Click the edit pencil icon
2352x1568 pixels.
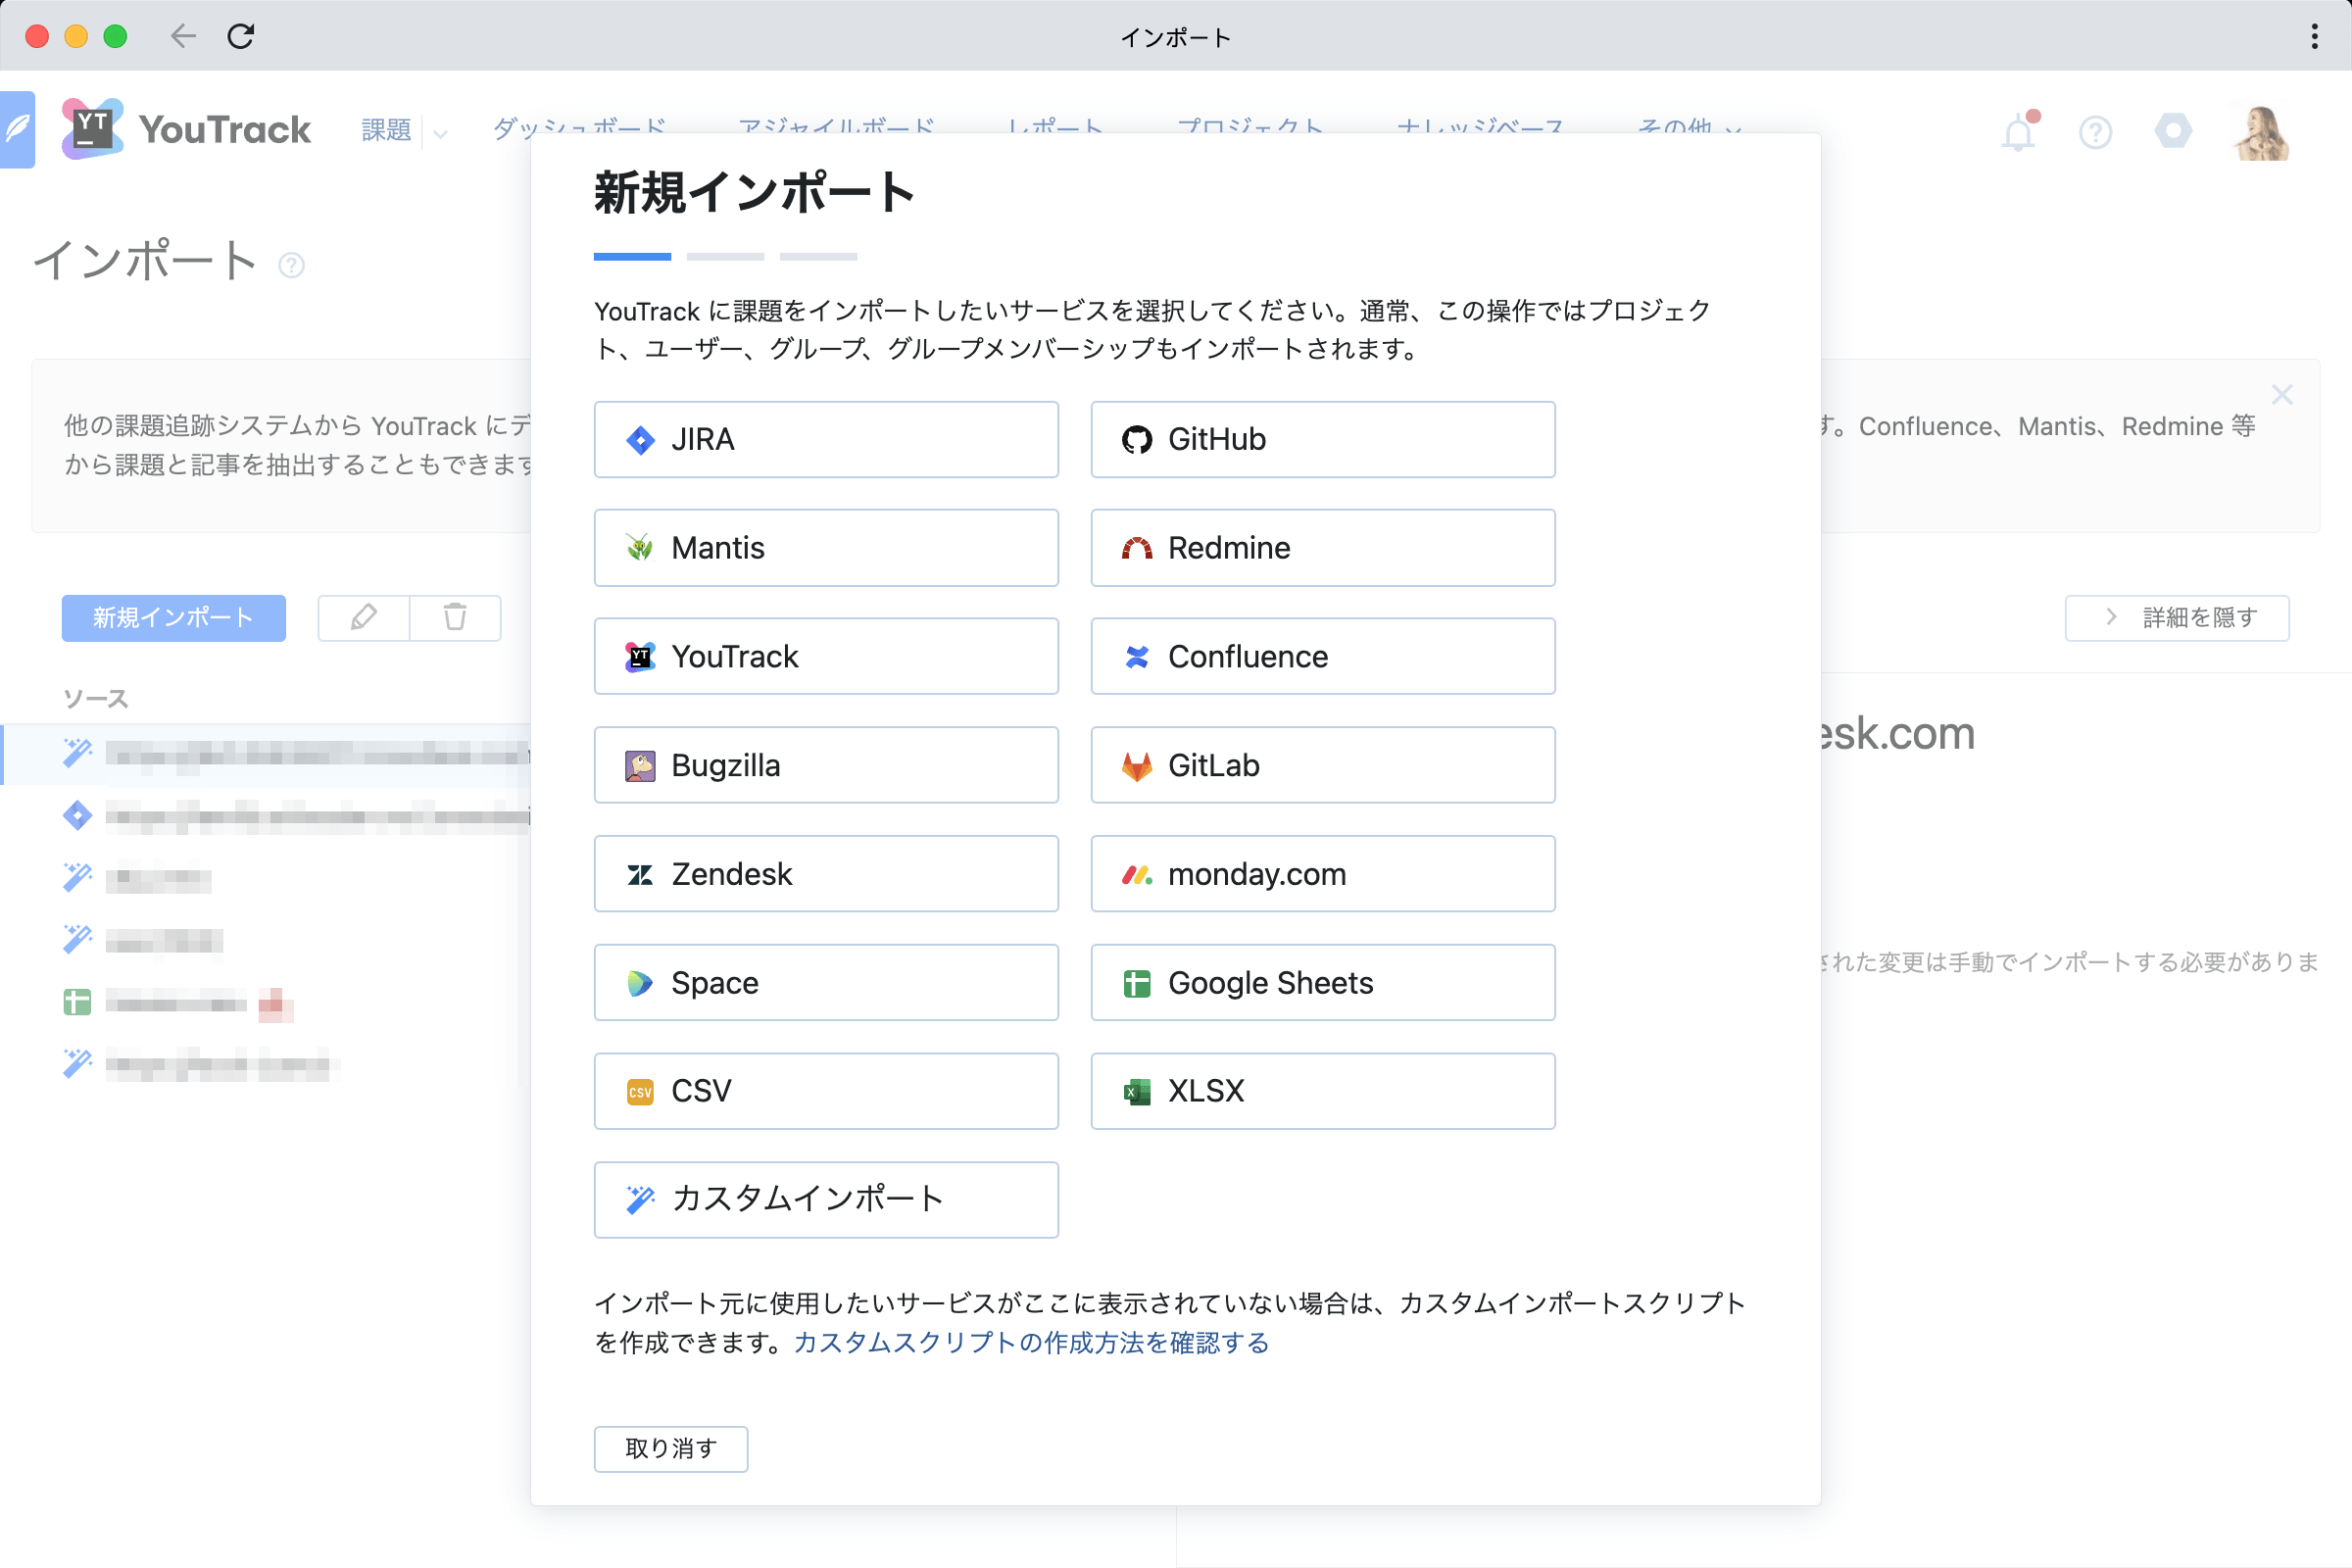pyautogui.click(x=363, y=618)
